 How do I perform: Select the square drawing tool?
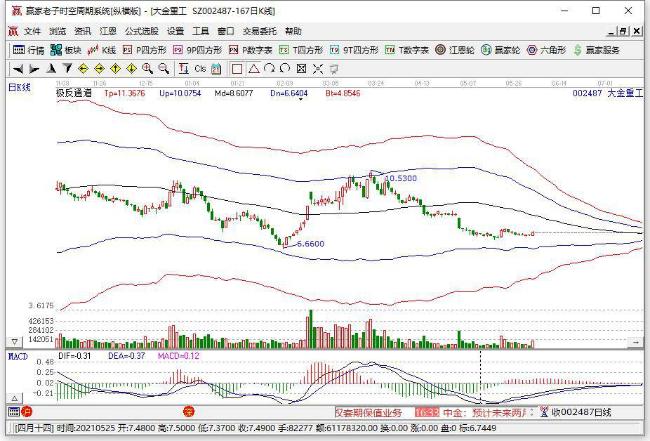coord(237,69)
